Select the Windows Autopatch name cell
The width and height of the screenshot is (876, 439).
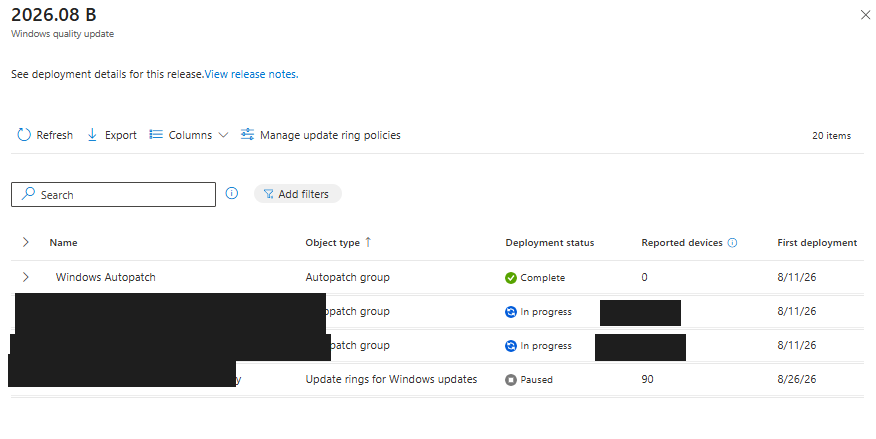[x=106, y=277]
